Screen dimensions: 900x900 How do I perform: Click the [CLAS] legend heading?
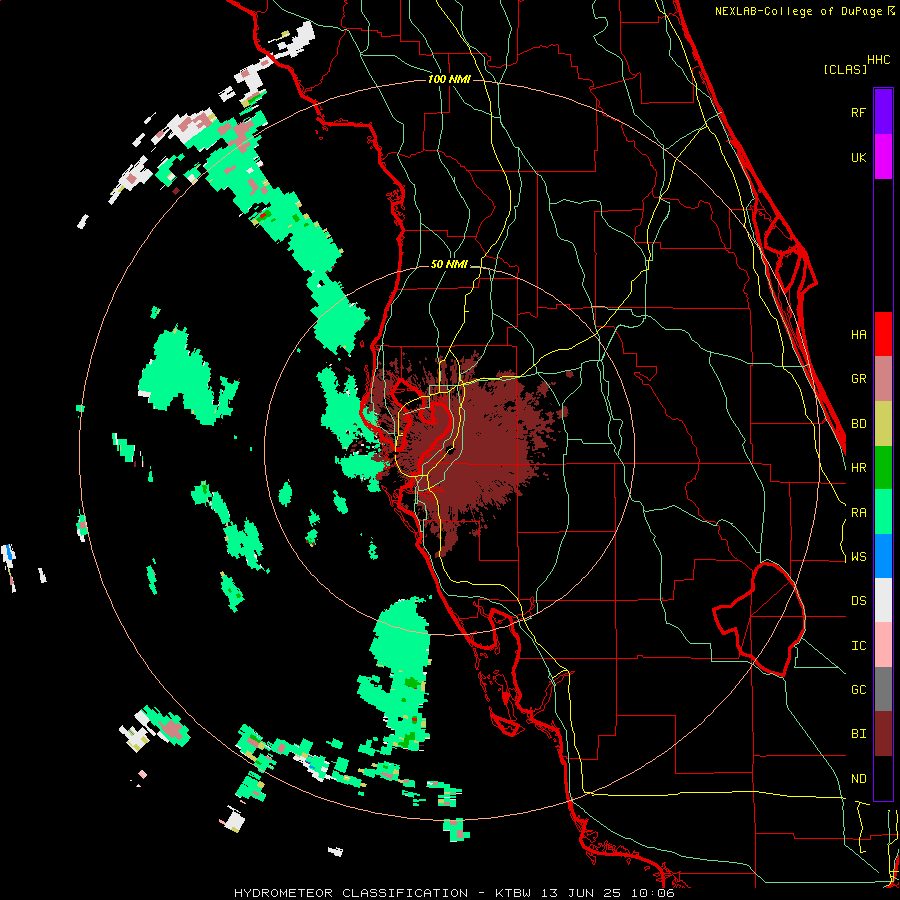click(845, 69)
